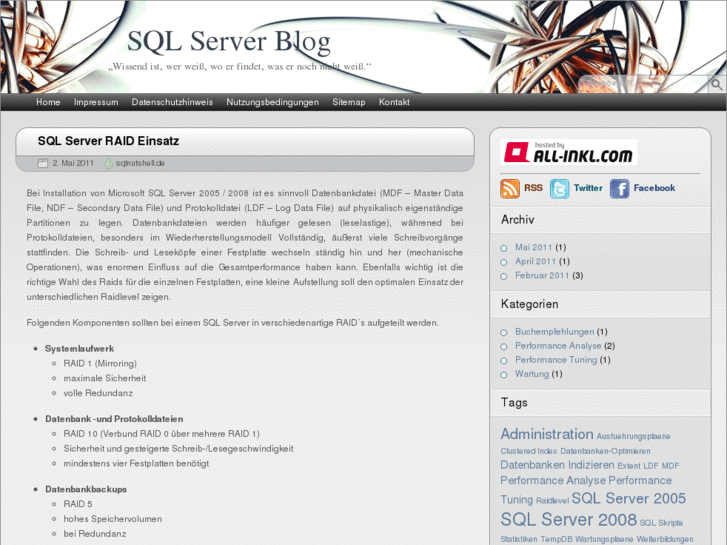Open Nutzungsbedingungen menu item

click(x=273, y=102)
